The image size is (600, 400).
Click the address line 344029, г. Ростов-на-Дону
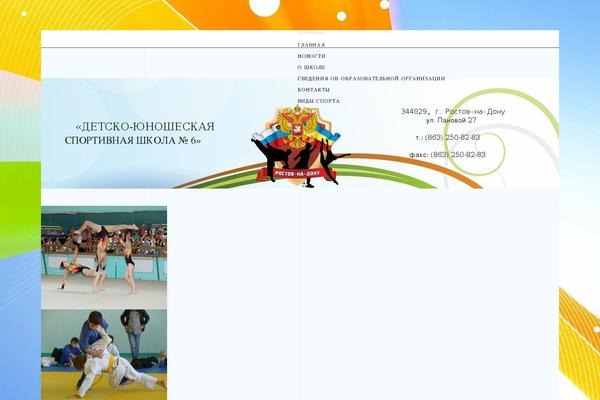point(453,111)
